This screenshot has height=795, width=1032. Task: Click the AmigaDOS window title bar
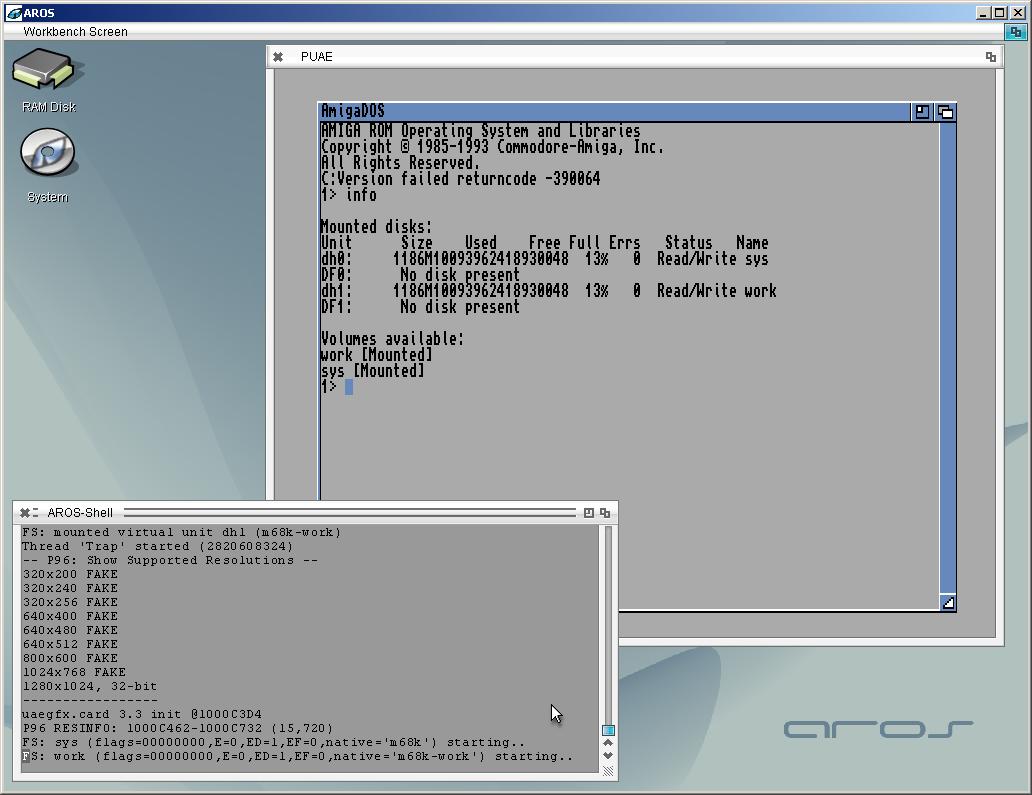[x=614, y=112]
